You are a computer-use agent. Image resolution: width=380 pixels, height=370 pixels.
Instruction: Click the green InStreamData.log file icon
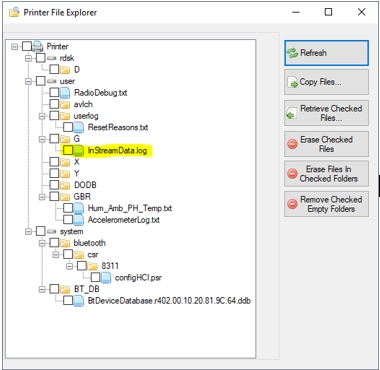point(78,150)
